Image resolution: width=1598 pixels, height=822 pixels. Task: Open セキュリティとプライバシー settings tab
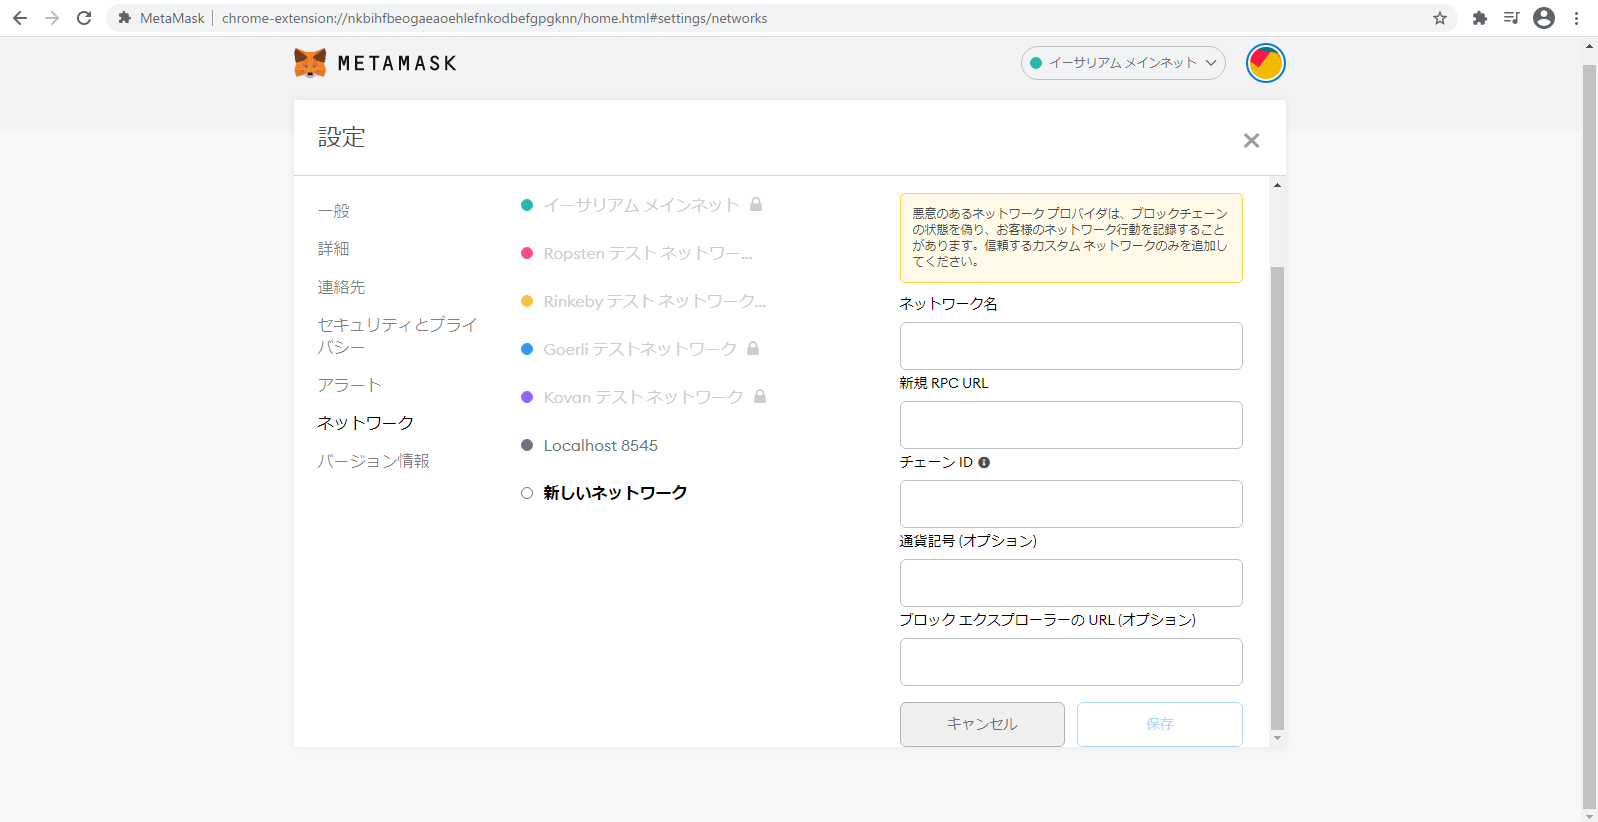pos(397,336)
